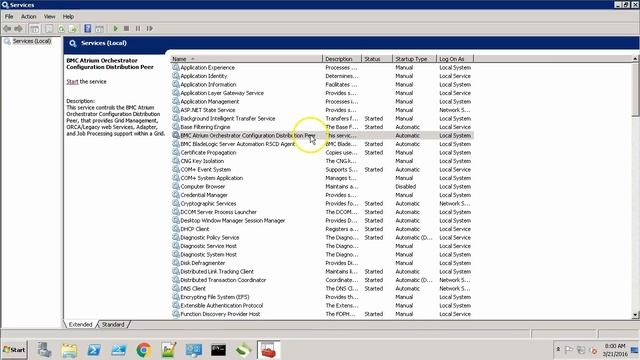Image resolution: width=640 pixels, height=360 pixels.
Task: Toggle Show/Hide Console Tree toolbar icon
Action: point(35,29)
